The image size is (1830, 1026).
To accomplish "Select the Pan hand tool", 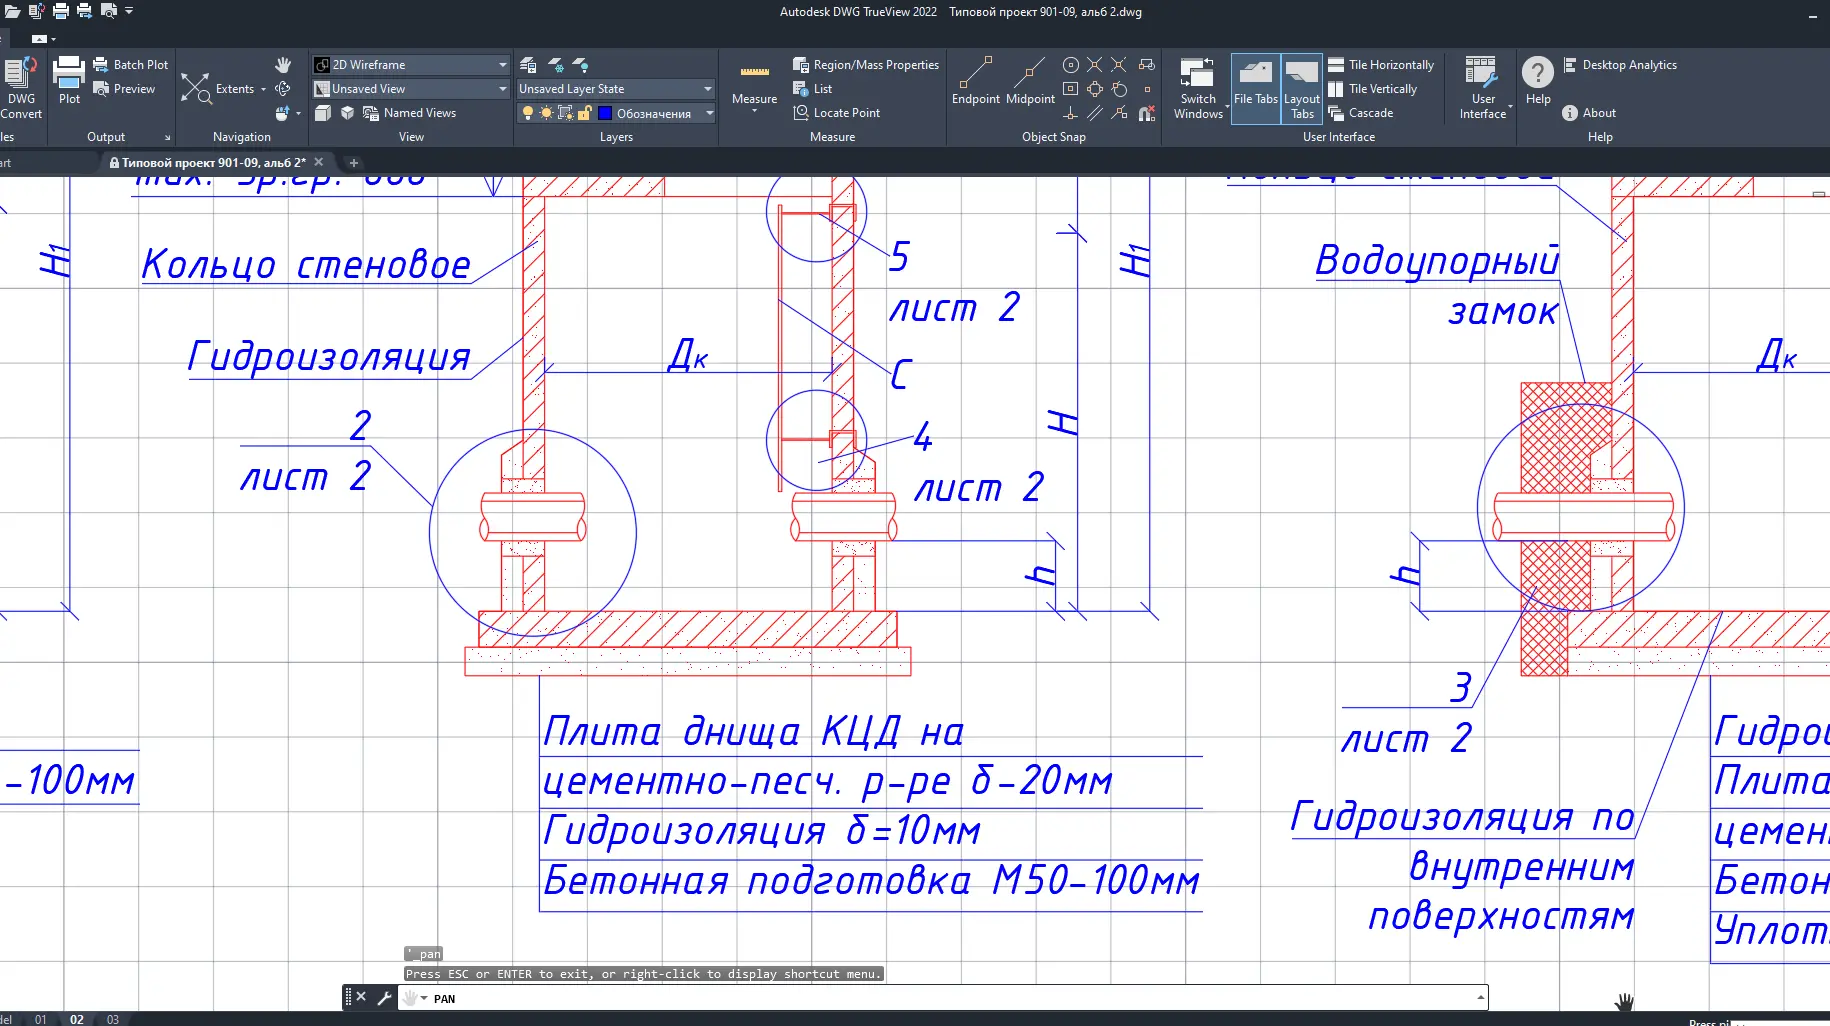I will (283, 65).
